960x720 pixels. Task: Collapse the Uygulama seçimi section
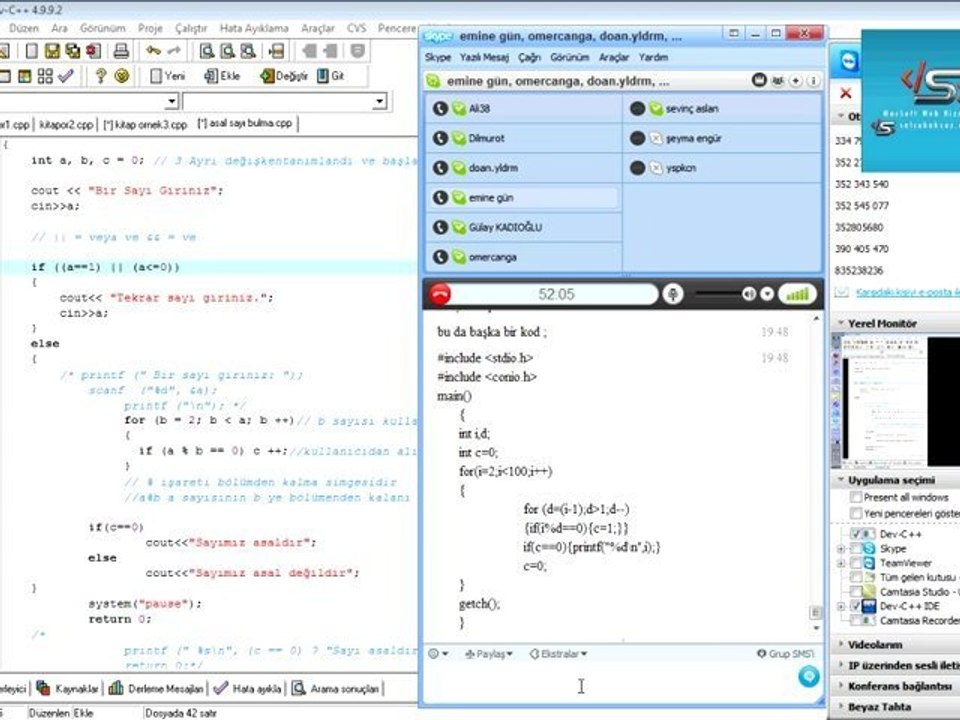pos(842,480)
